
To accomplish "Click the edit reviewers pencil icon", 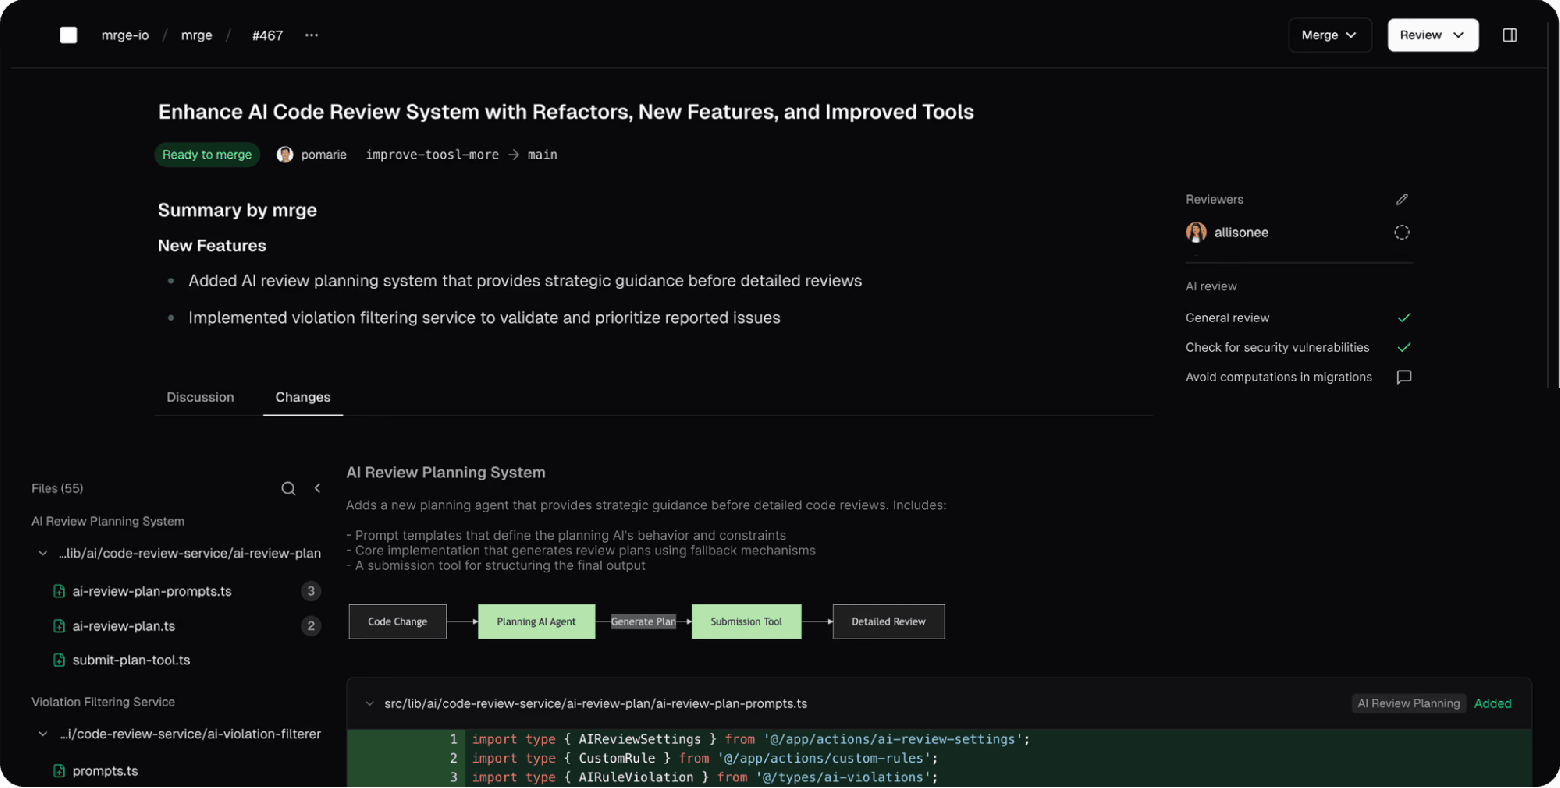I will coord(1401,200).
